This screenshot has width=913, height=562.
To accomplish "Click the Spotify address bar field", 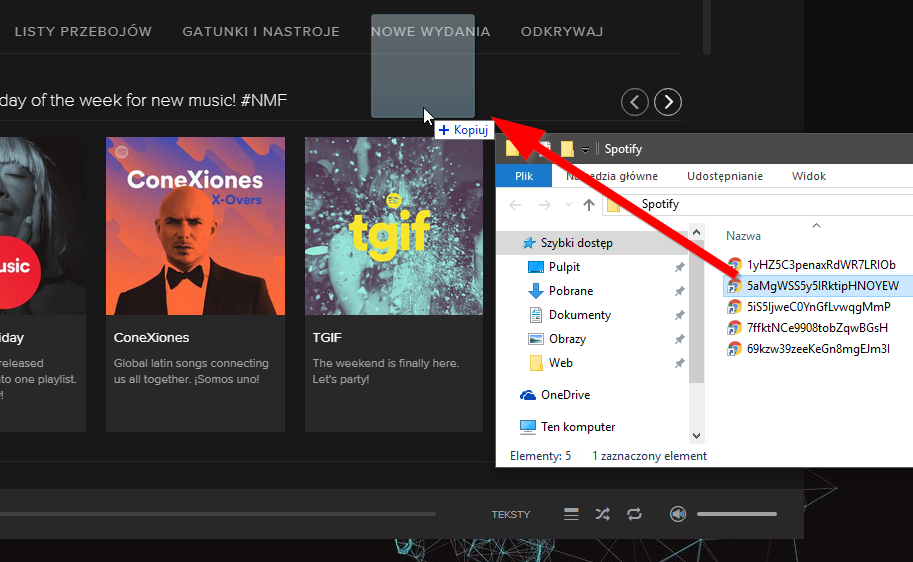I will [x=758, y=204].
